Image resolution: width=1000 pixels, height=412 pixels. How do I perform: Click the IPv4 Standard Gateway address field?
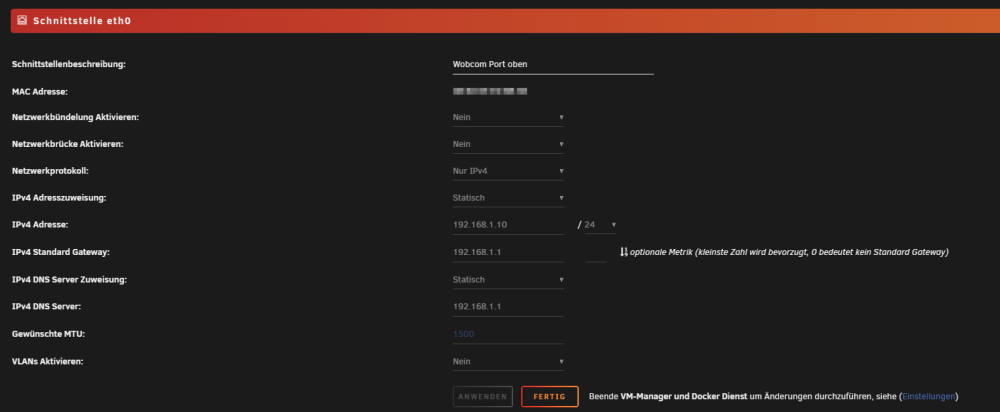508,253
